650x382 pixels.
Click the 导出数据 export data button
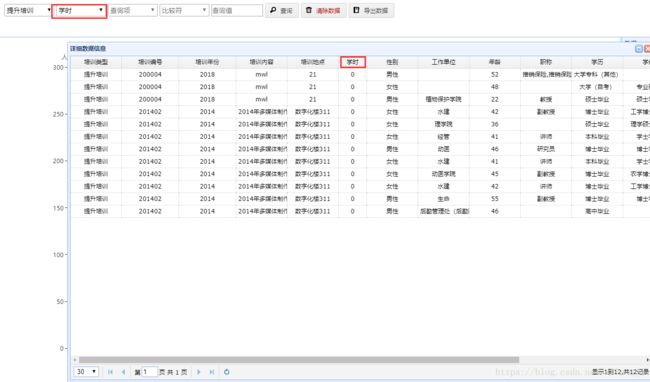point(371,10)
